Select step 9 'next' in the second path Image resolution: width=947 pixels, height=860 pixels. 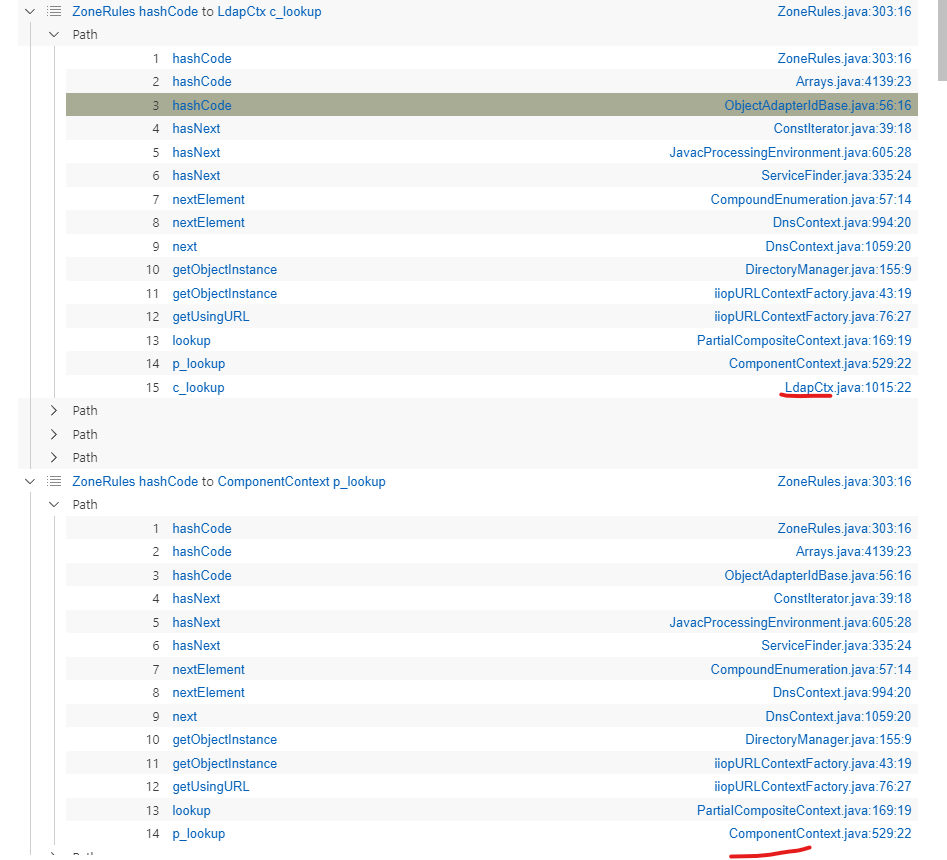pyautogui.click(x=184, y=717)
